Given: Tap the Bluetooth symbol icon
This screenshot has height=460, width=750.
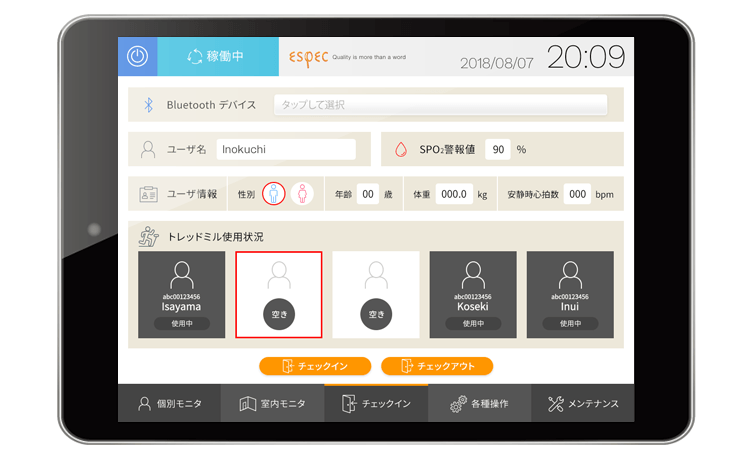Looking at the screenshot, I should pyautogui.click(x=149, y=104).
